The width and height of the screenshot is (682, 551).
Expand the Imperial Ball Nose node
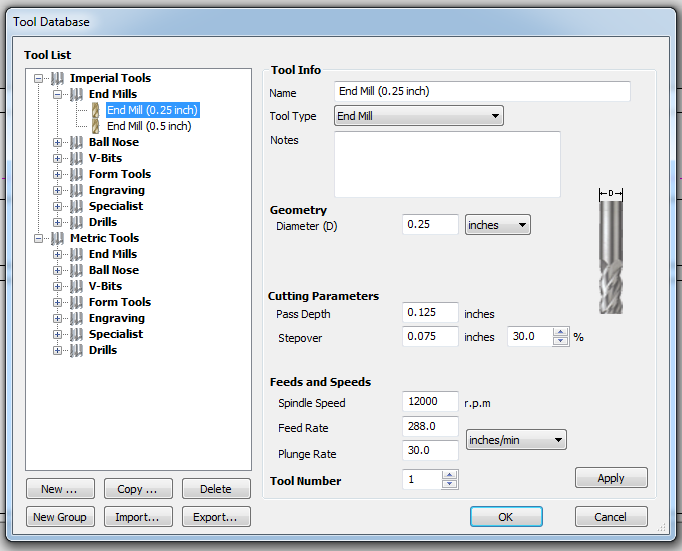click(x=57, y=143)
